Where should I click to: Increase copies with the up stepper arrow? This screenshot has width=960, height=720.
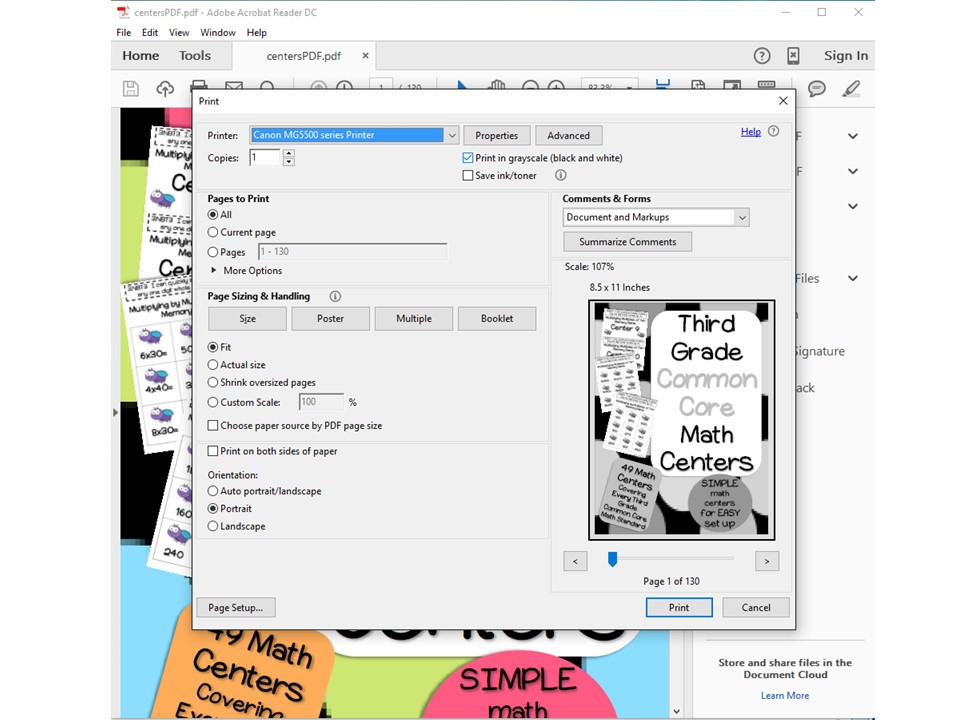coord(289,153)
